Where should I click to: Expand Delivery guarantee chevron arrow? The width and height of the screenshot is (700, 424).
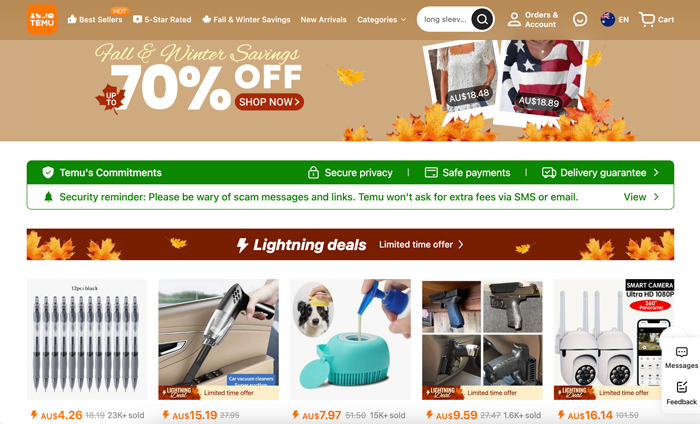click(656, 172)
